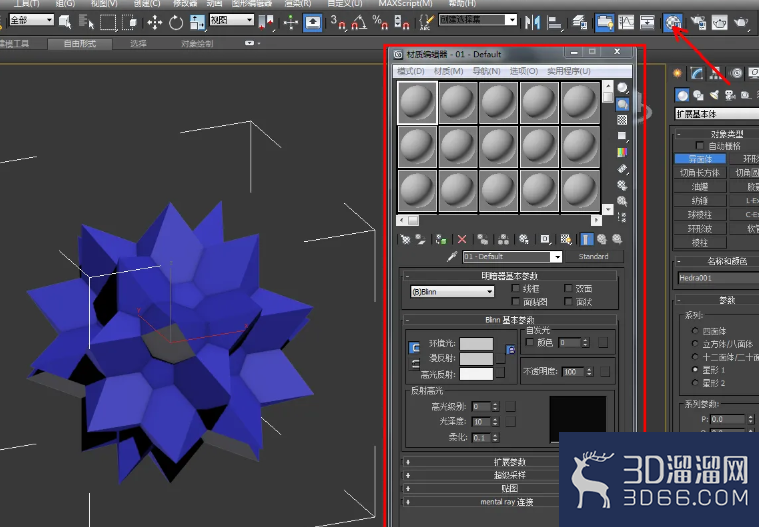Select the Move tool in main toolbar
Viewport: 759px width, 527px height.
tap(154, 22)
